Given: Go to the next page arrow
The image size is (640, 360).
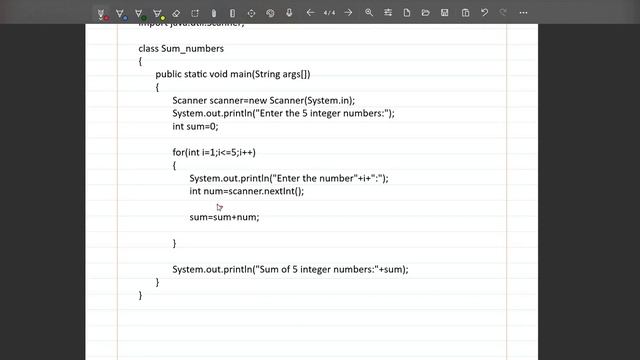Looking at the screenshot, I should pos(348,13).
